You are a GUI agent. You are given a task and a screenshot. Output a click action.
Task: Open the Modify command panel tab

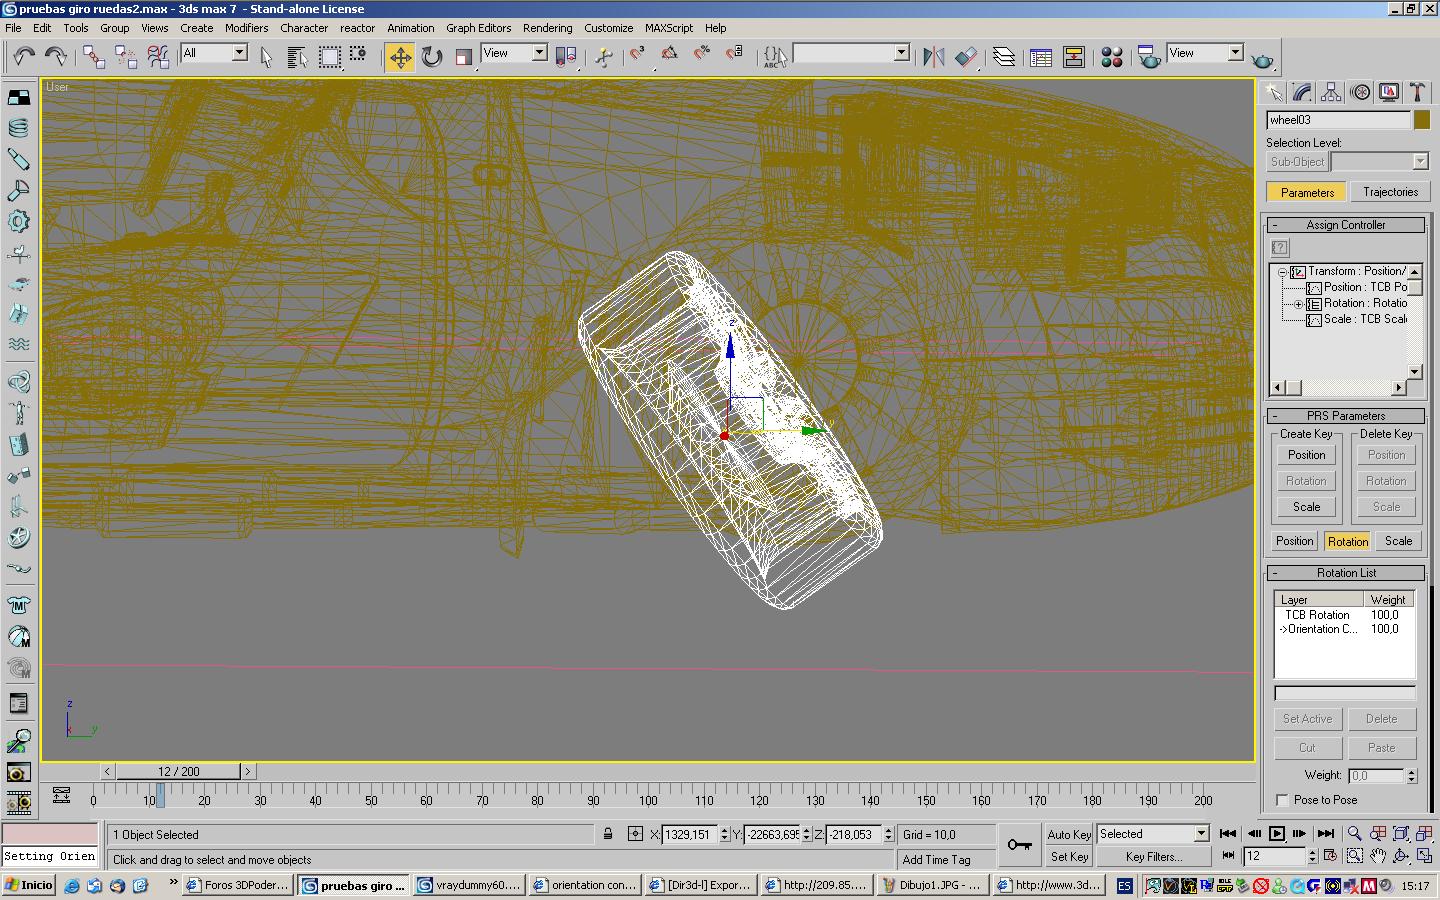[x=1302, y=92]
